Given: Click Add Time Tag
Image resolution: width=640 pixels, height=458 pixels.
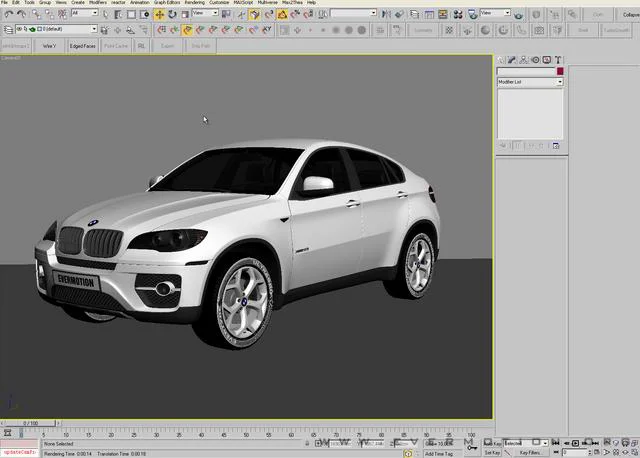Looking at the screenshot, I should coord(439,454).
